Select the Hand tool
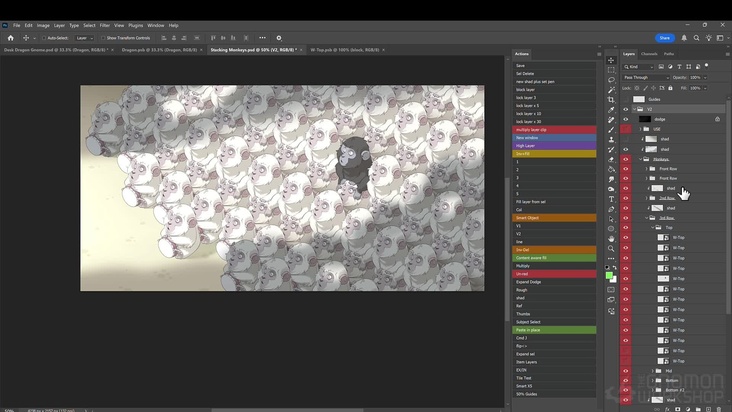The height and width of the screenshot is (412, 732). point(611,238)
